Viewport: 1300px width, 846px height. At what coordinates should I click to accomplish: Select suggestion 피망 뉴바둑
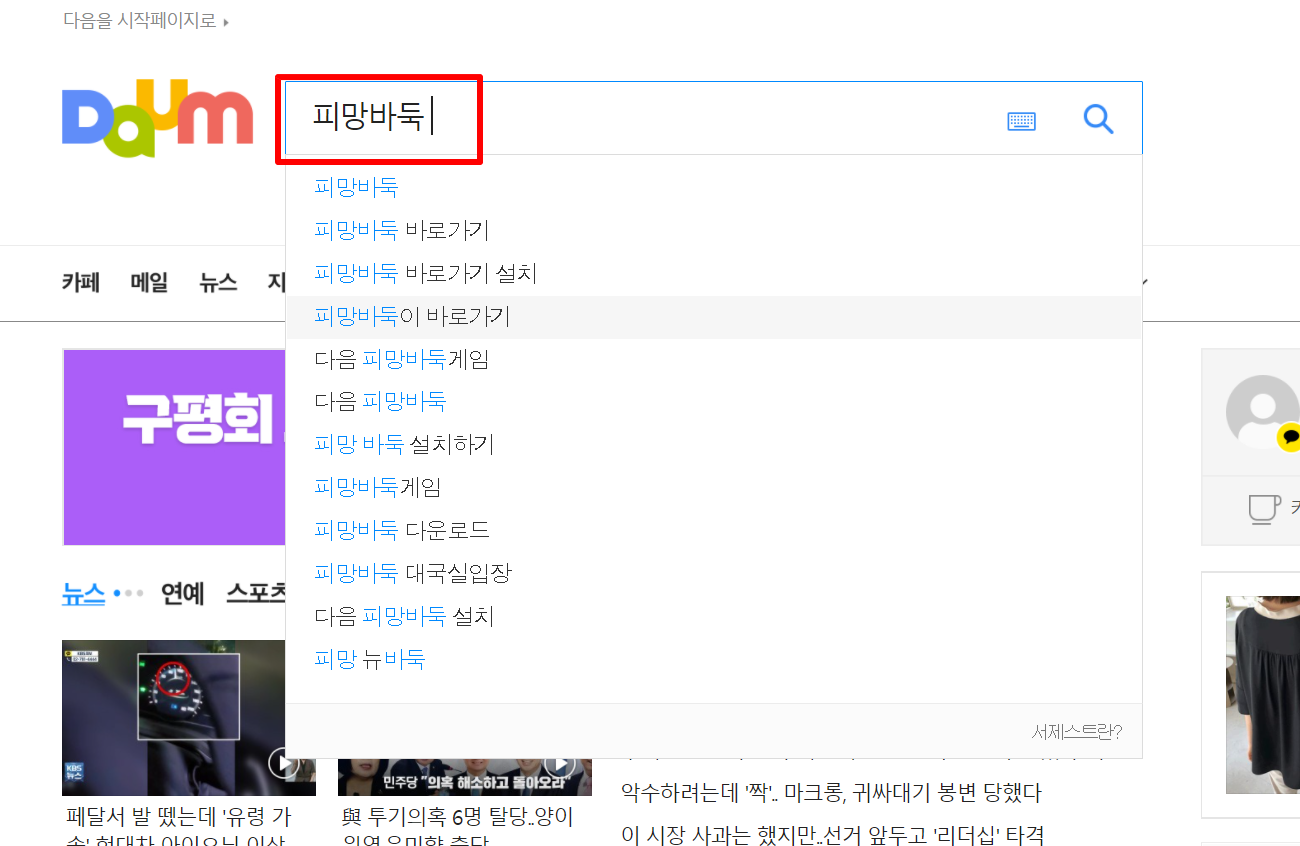click(x=714, y=660)
